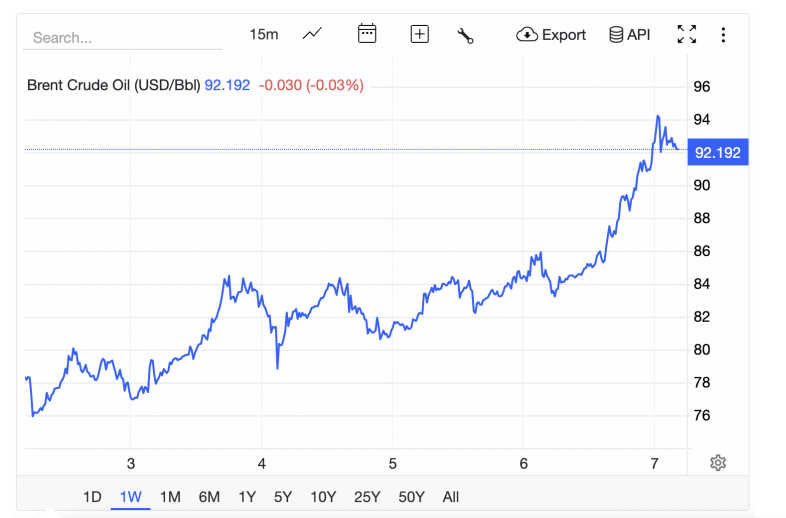Viewport: 786px width, 518px height.
Task: Show All available history
Action: click(450, 496)
